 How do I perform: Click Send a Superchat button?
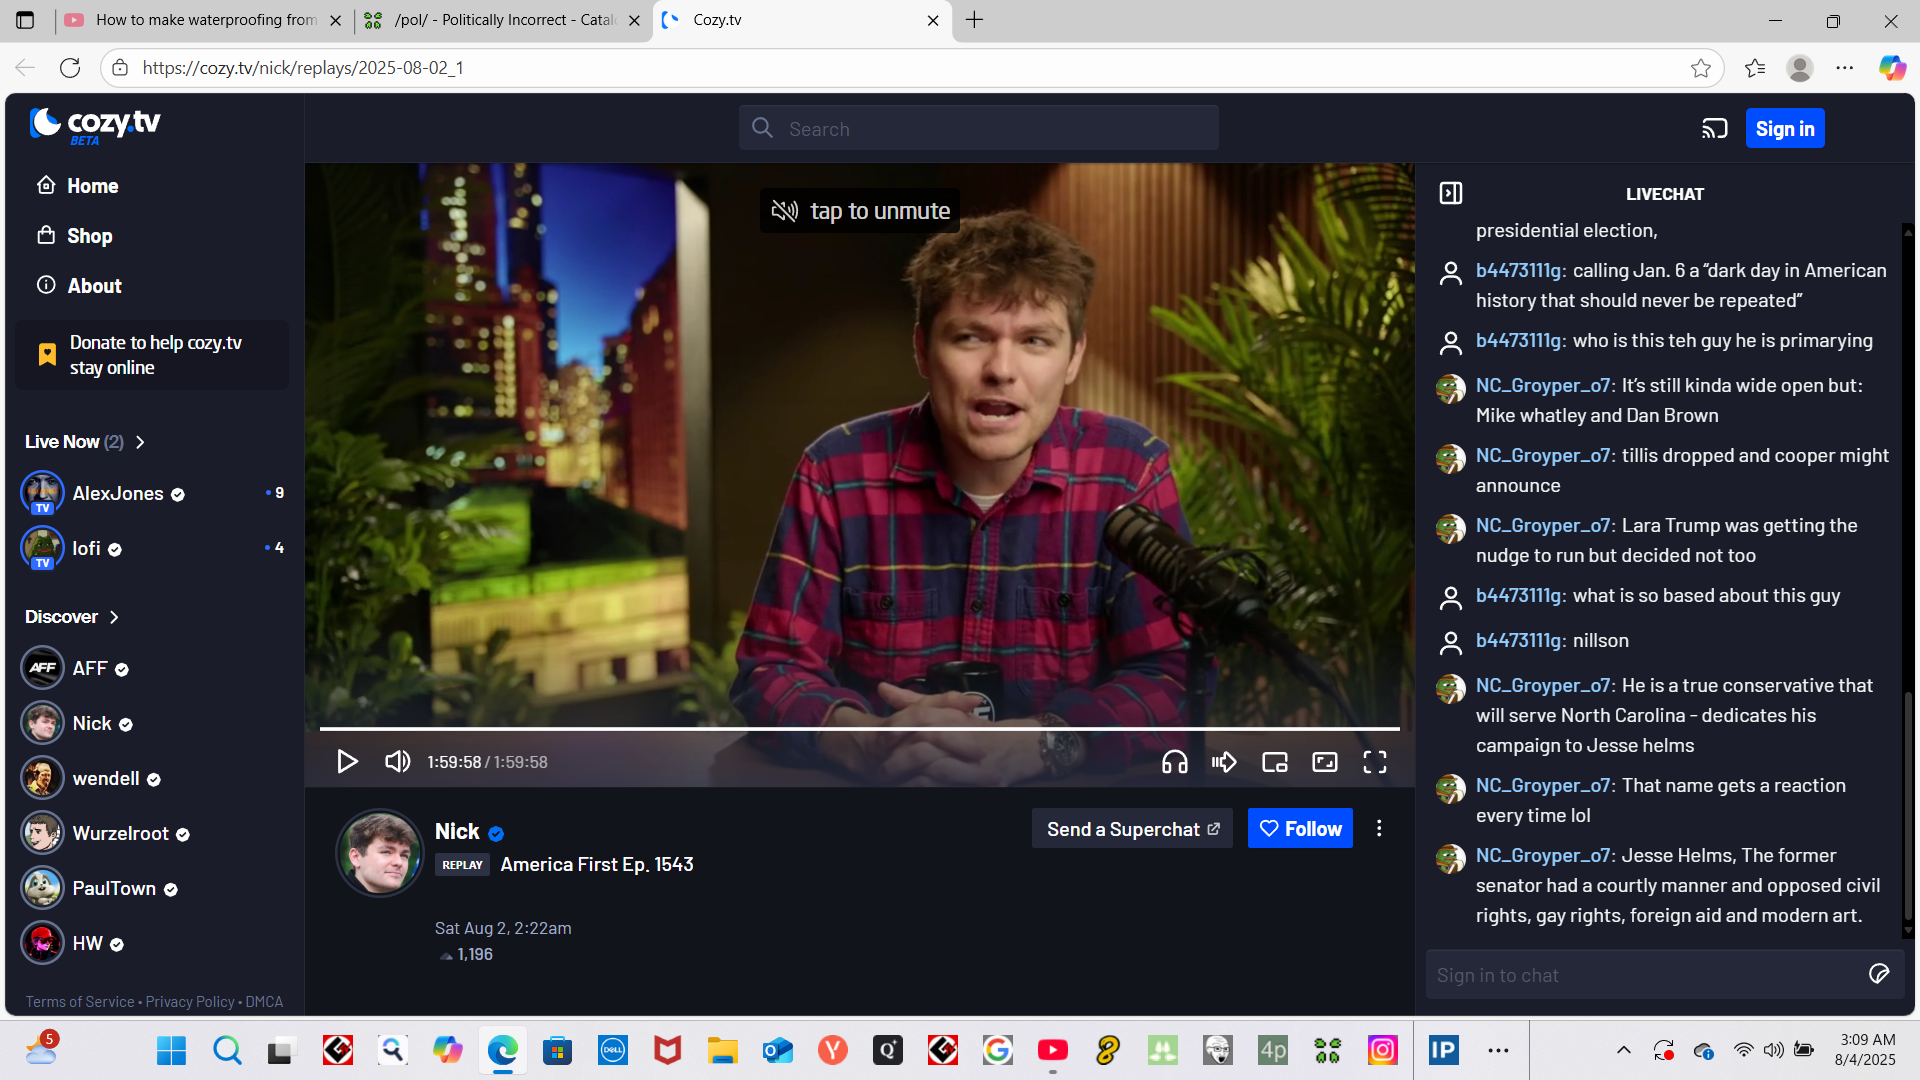(1132, 829)
